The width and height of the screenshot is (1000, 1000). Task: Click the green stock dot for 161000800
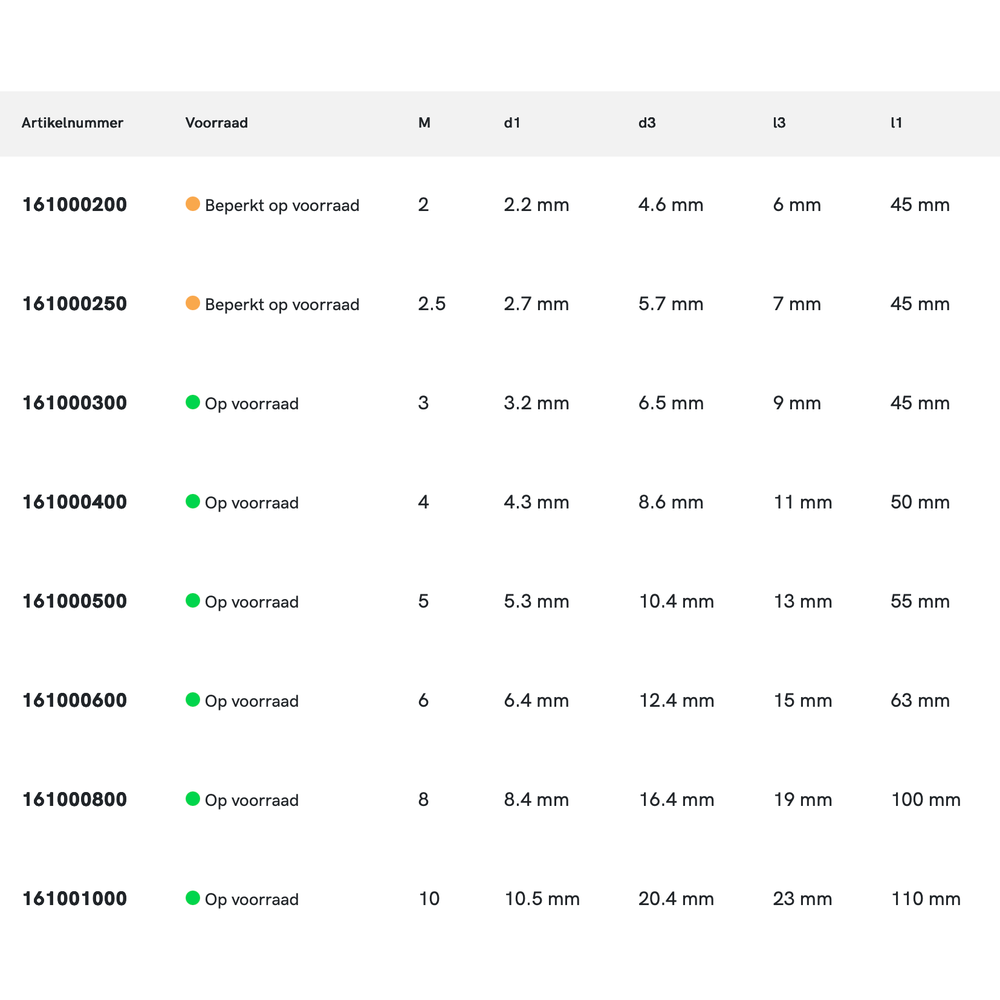point(193,798)
